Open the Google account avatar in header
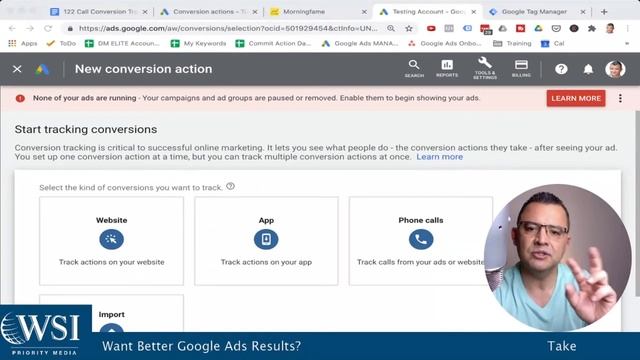The height and width of the screenshot is (360, 640). [x=615, y=69]
